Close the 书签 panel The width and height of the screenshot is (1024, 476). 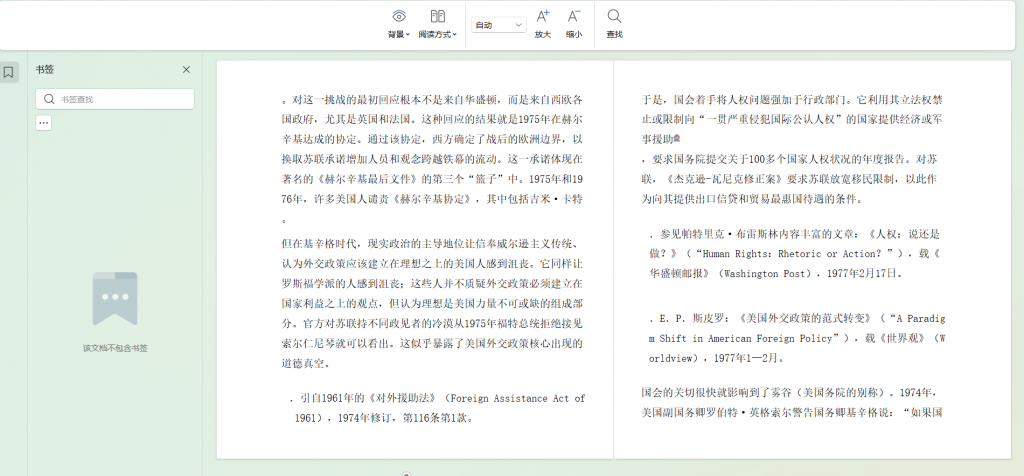[186, 70]
